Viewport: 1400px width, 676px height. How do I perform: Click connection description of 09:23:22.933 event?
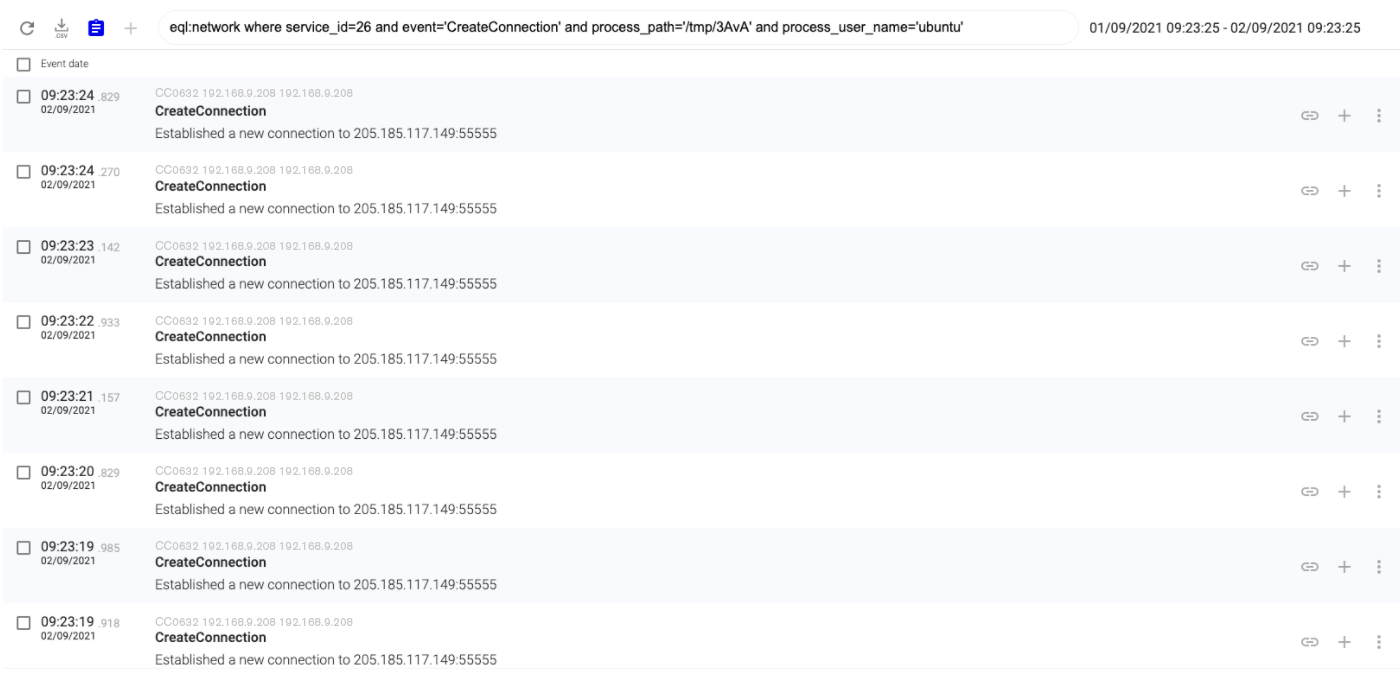point(326,358)
